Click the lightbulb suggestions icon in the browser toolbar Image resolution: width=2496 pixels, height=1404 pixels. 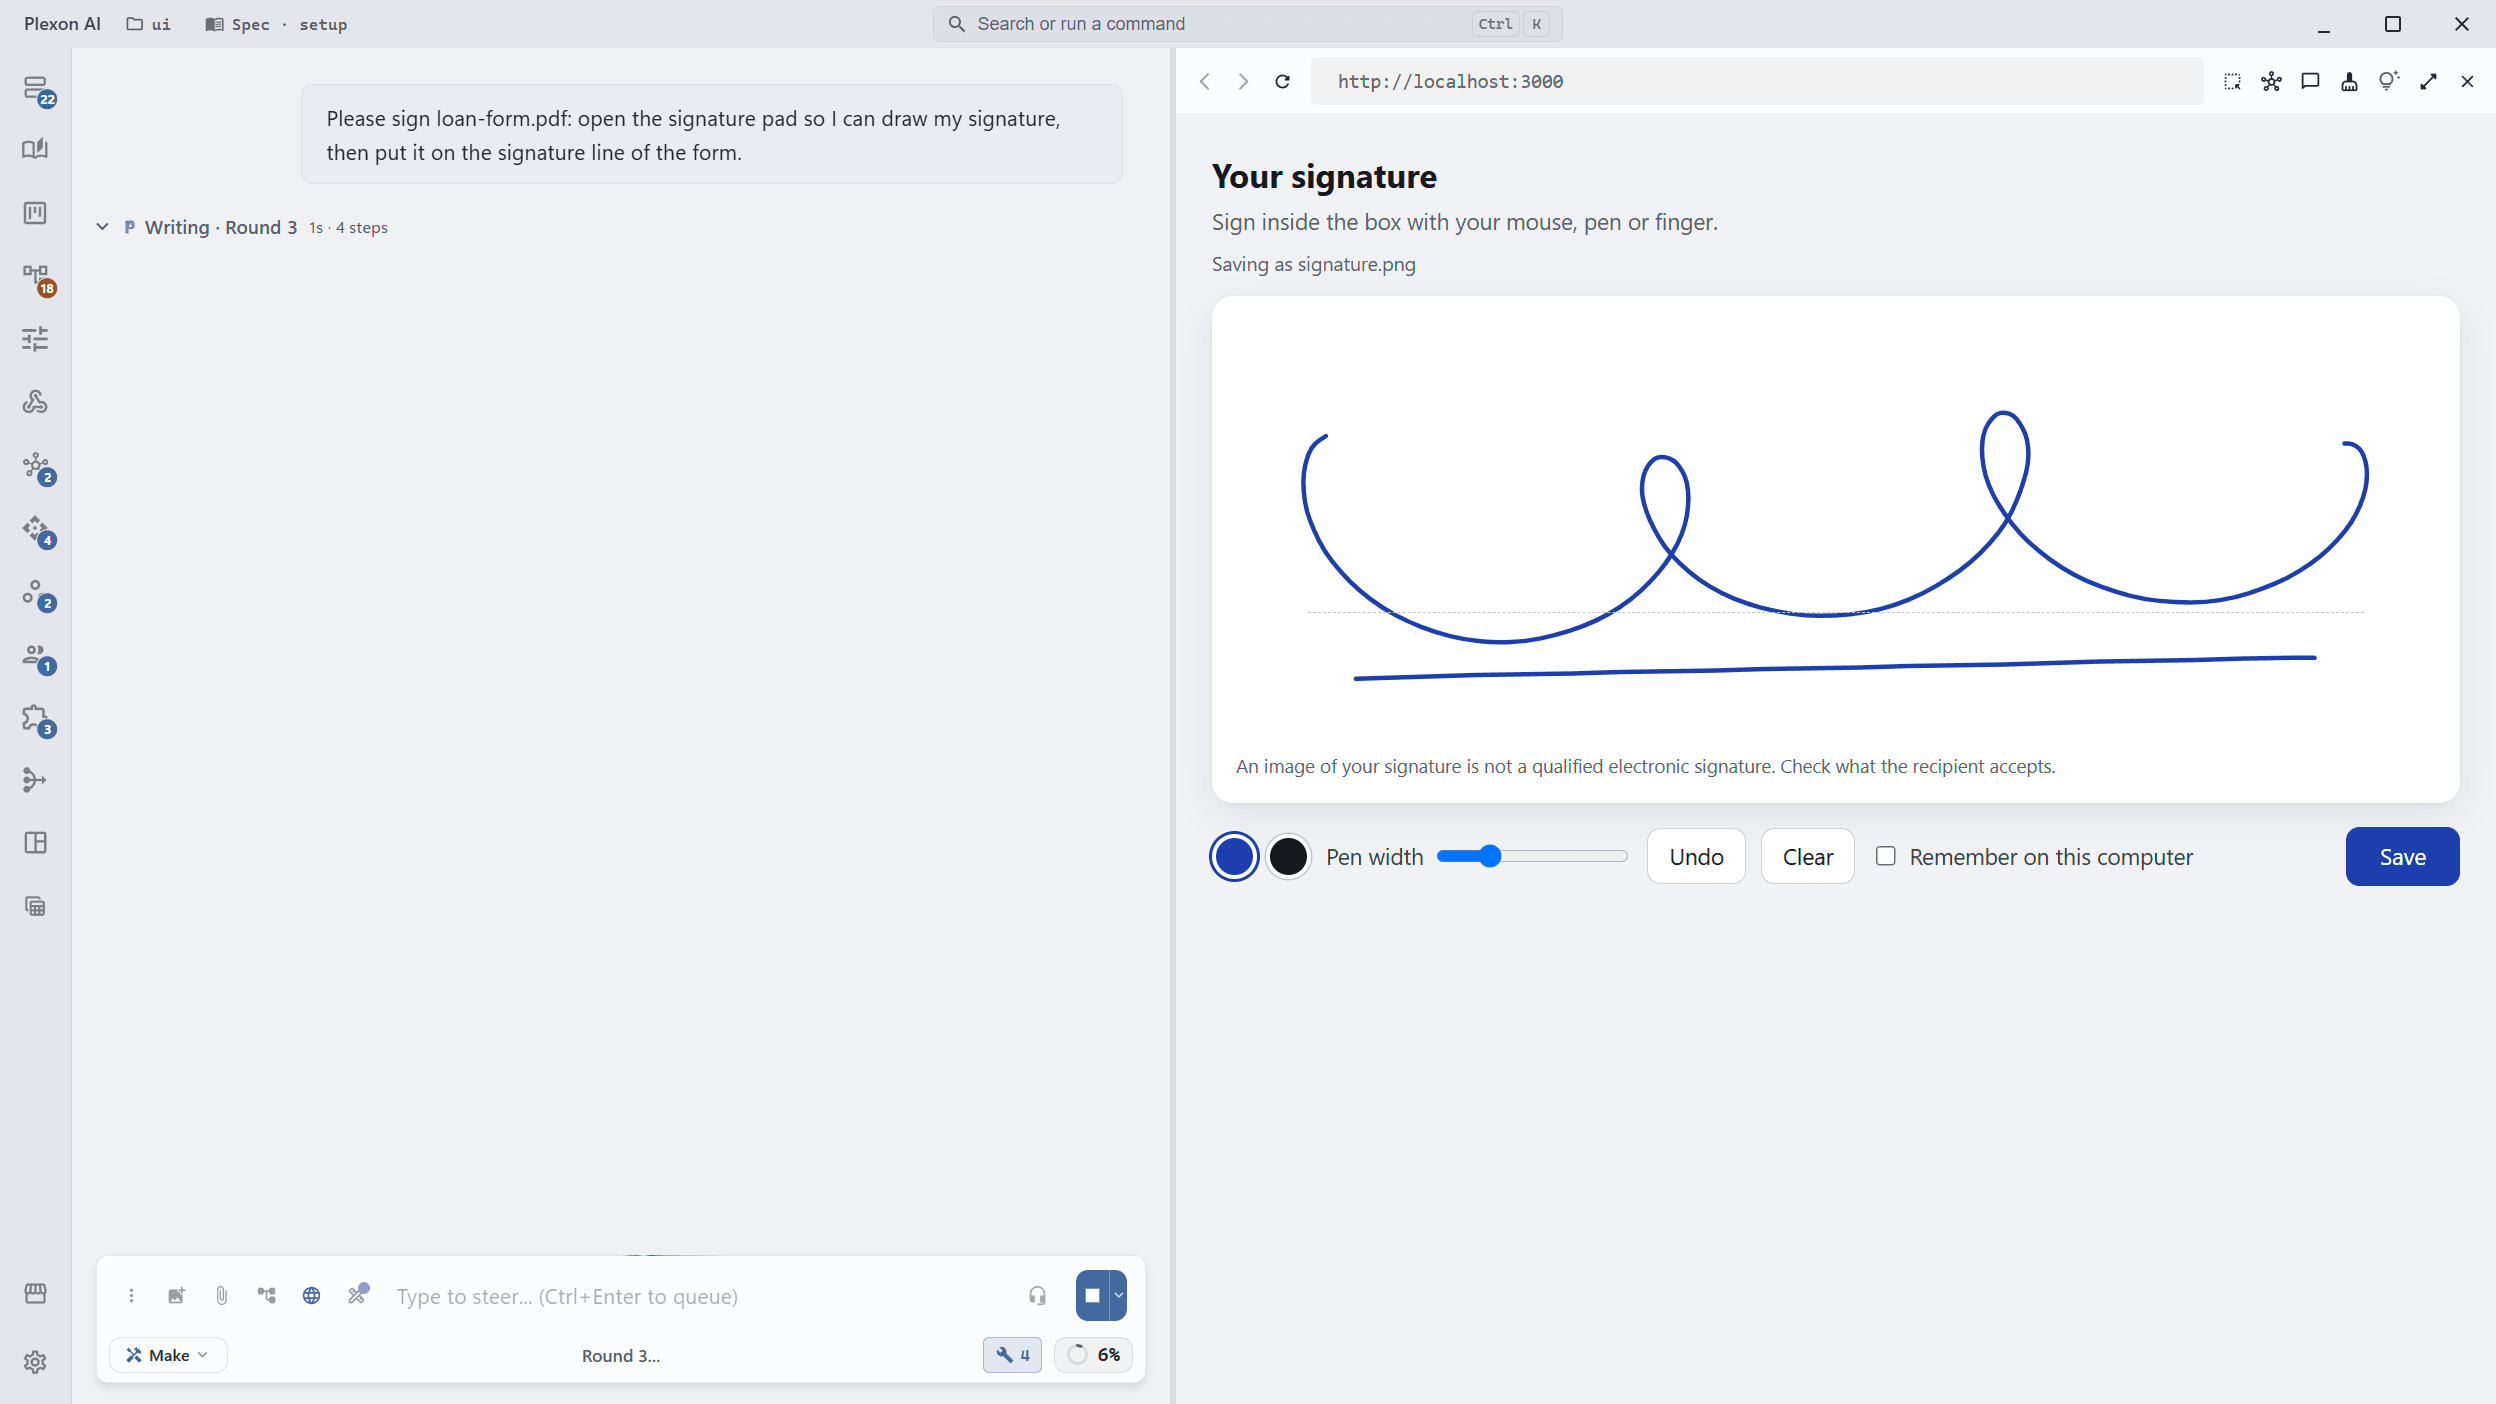2389,82
